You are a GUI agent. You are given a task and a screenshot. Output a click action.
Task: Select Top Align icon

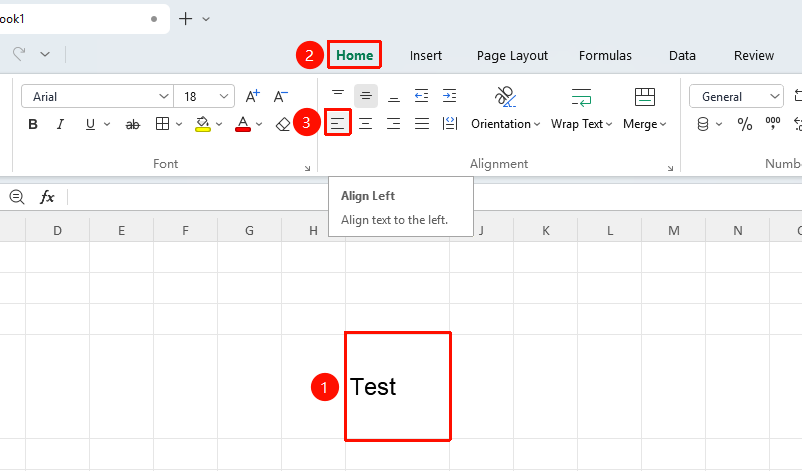pyautogui.click(x=338, y=96)
